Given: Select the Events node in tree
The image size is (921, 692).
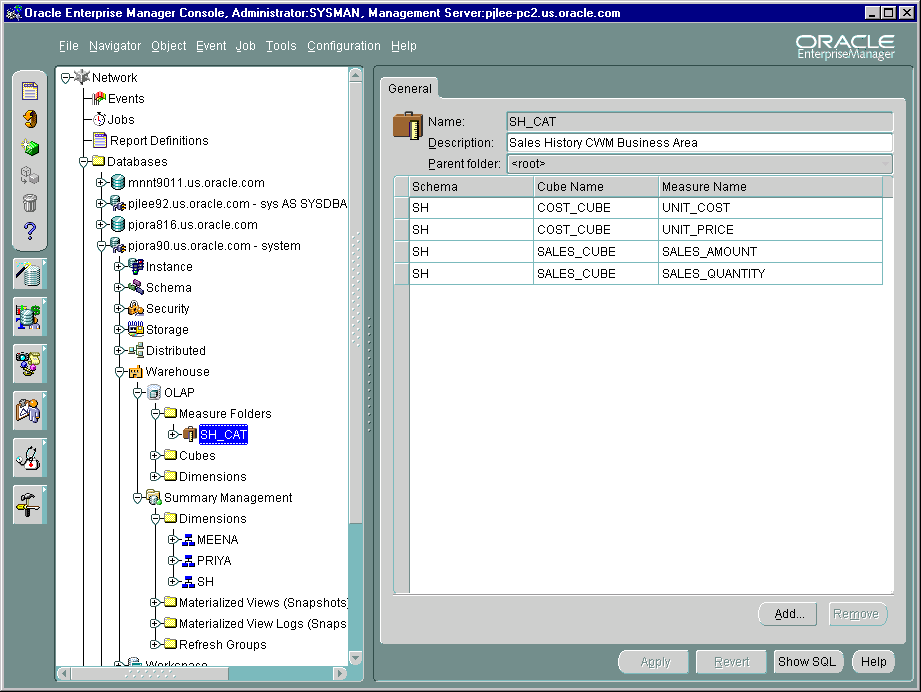Looking at the screenshot, I should pos(126,99).
